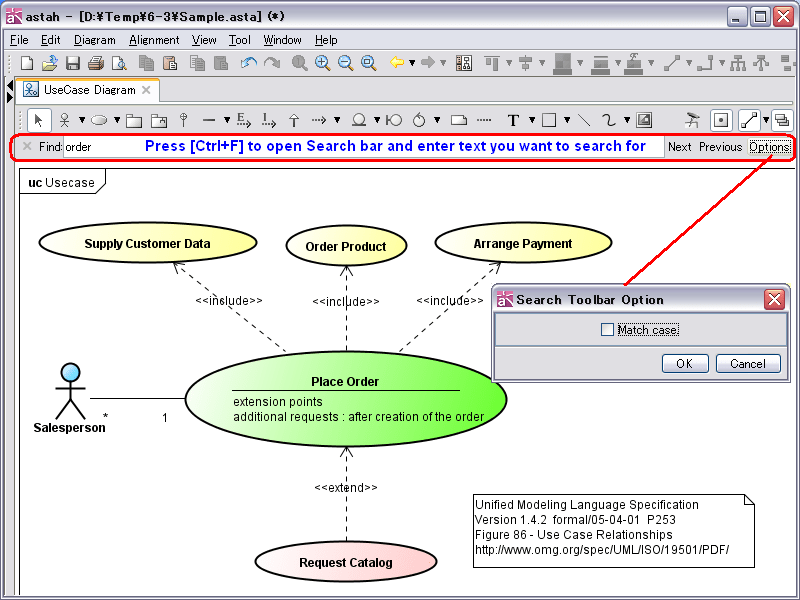Viewport: 800px width, 600px height.
Task: Click the Save file icon
Action: tap(72, 63)
